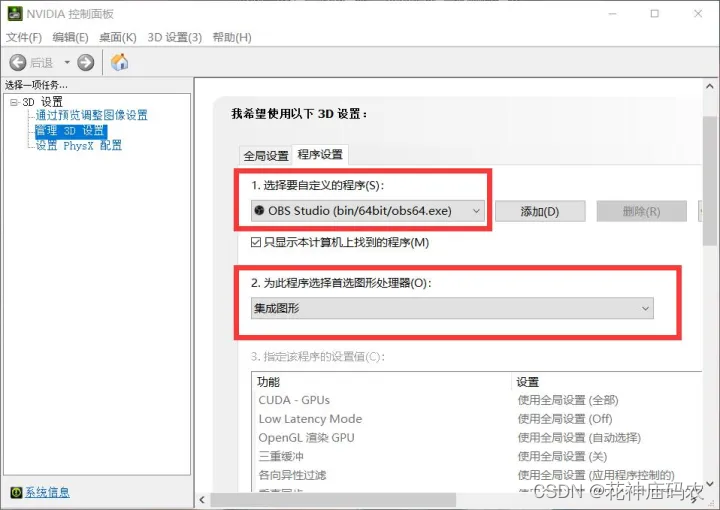Select 管理 3D 设置 tree item

pos(71,131)
